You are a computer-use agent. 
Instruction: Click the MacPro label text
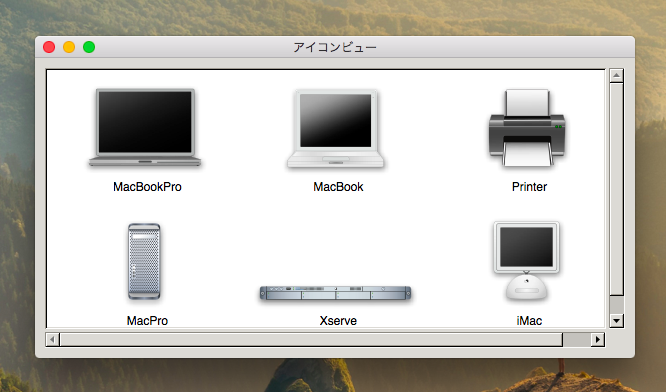(147, 320)
